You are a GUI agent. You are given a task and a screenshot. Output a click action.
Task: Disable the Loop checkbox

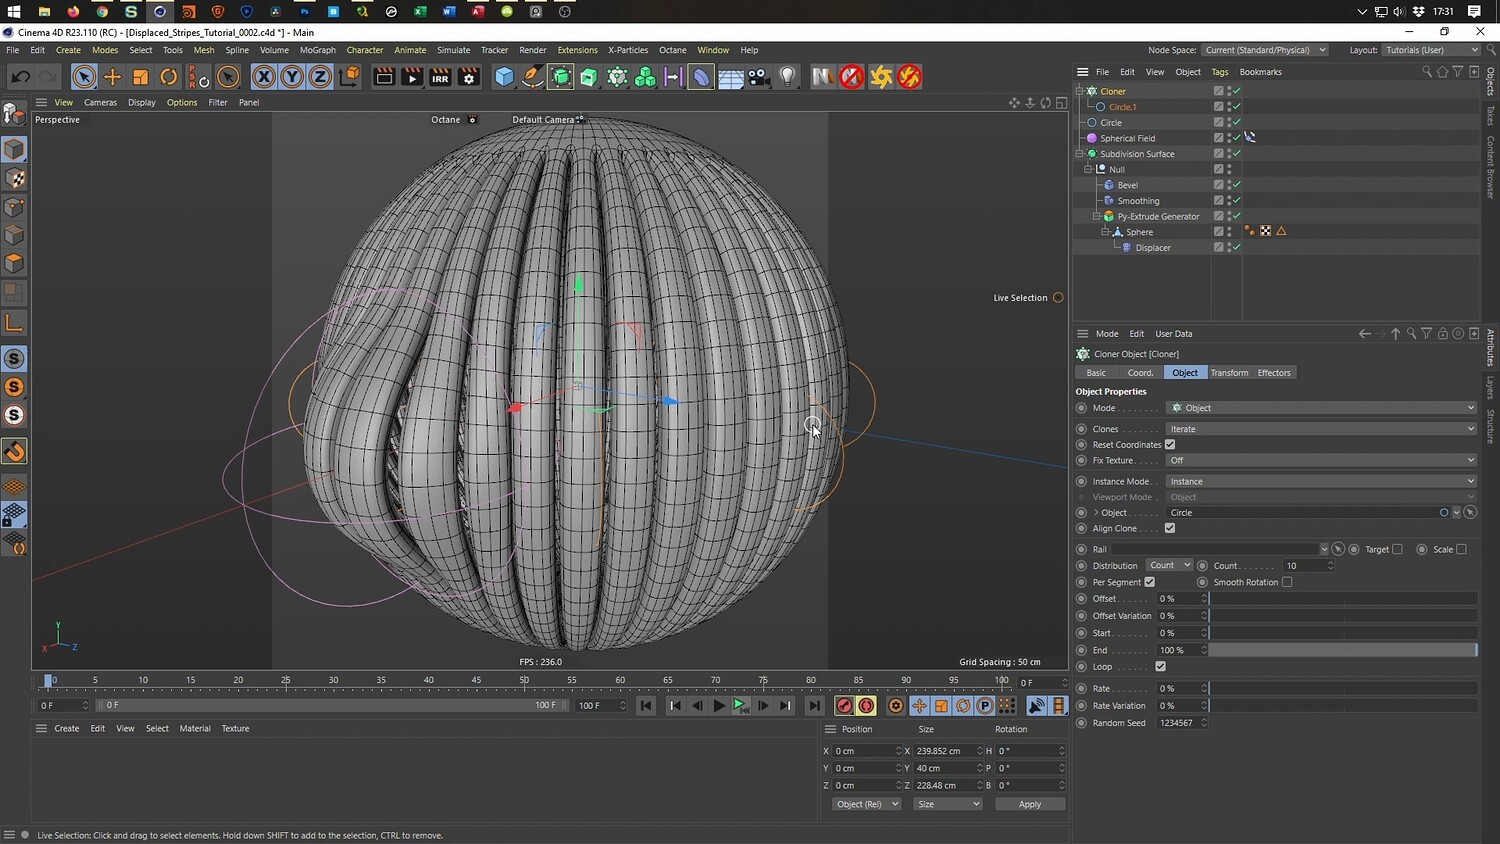click(1160, 667)
